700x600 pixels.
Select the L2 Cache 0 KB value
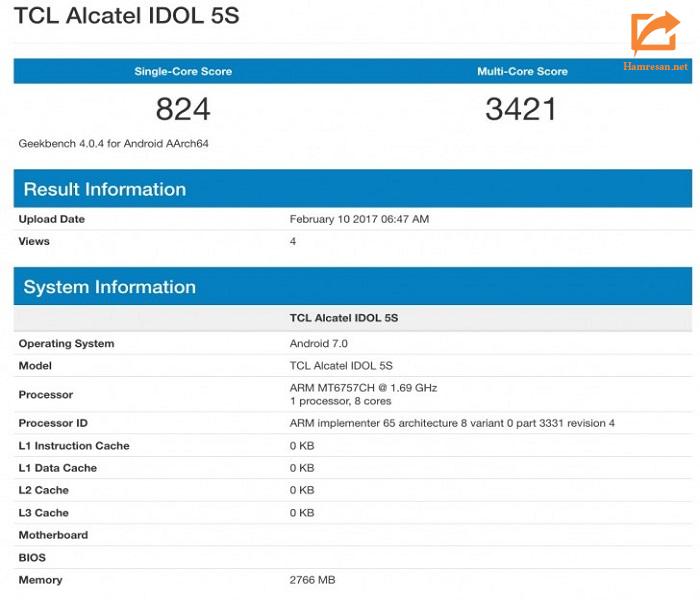302,490
